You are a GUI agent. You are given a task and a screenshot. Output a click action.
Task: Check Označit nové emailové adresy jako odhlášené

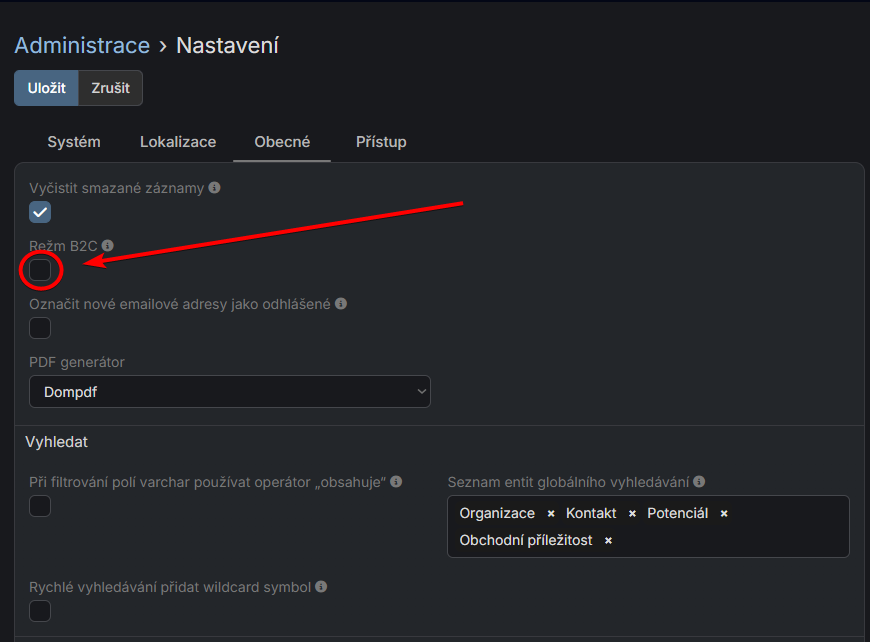40,328
